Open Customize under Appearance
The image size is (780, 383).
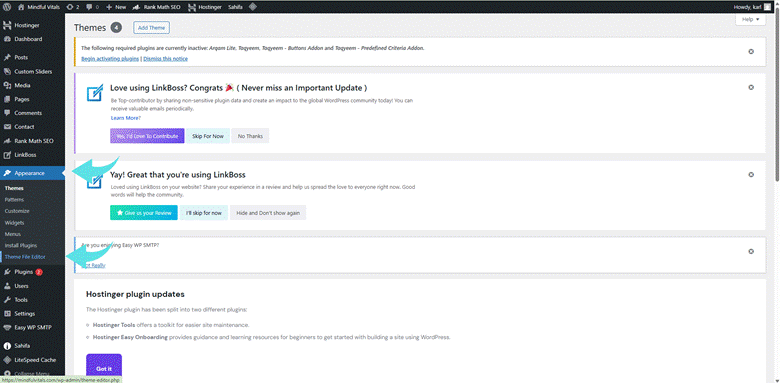tap(17, 211)
